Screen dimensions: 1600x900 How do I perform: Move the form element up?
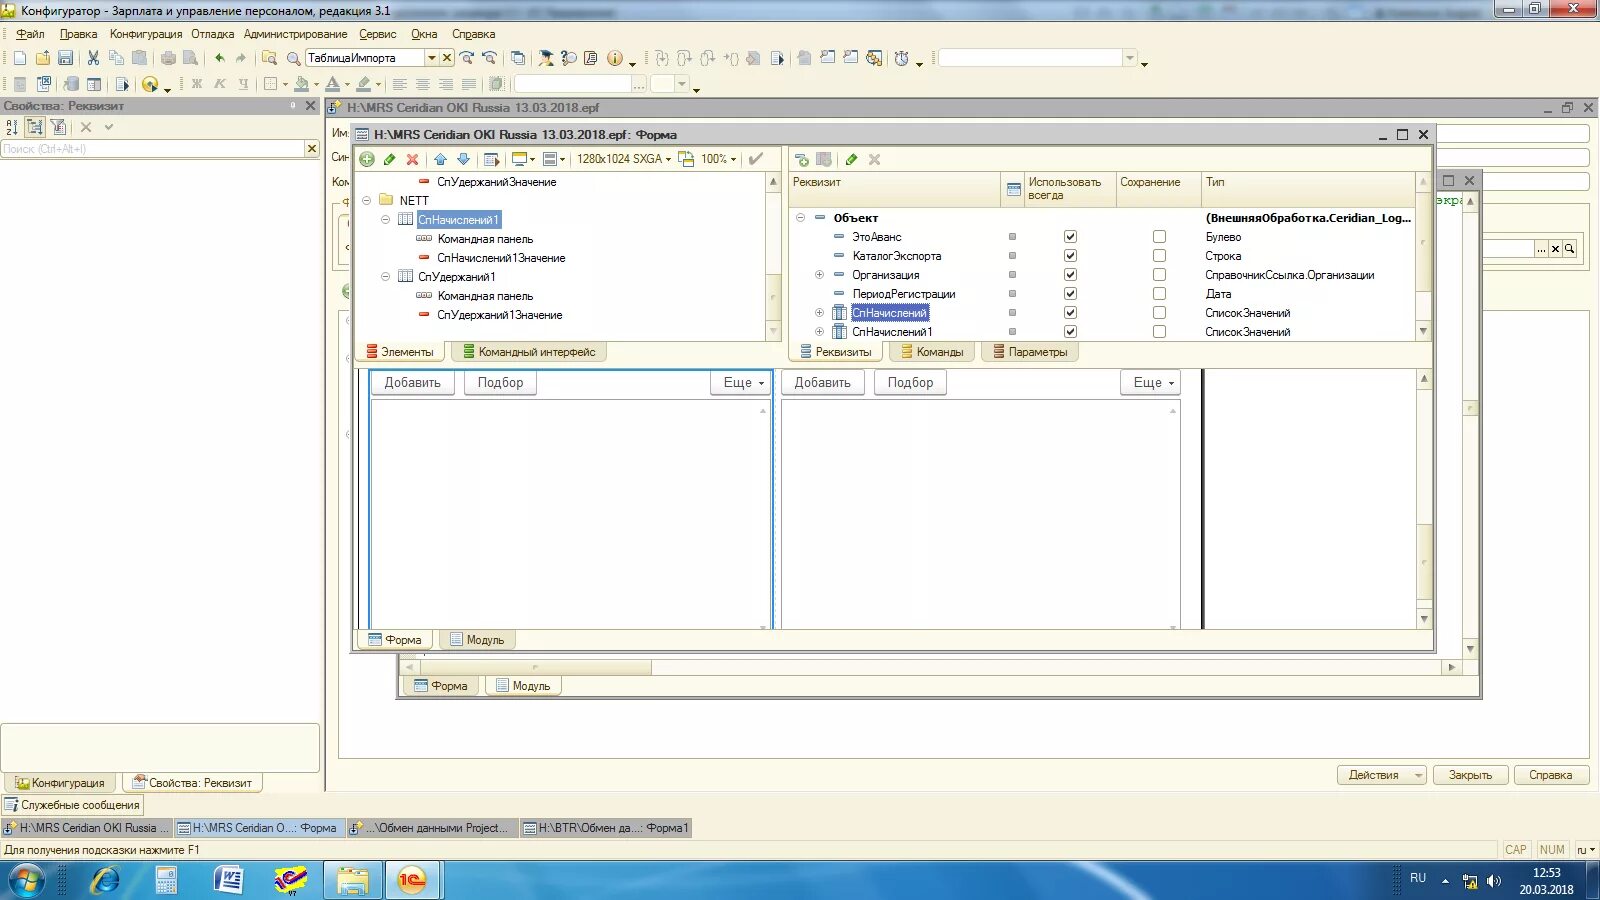440,159
